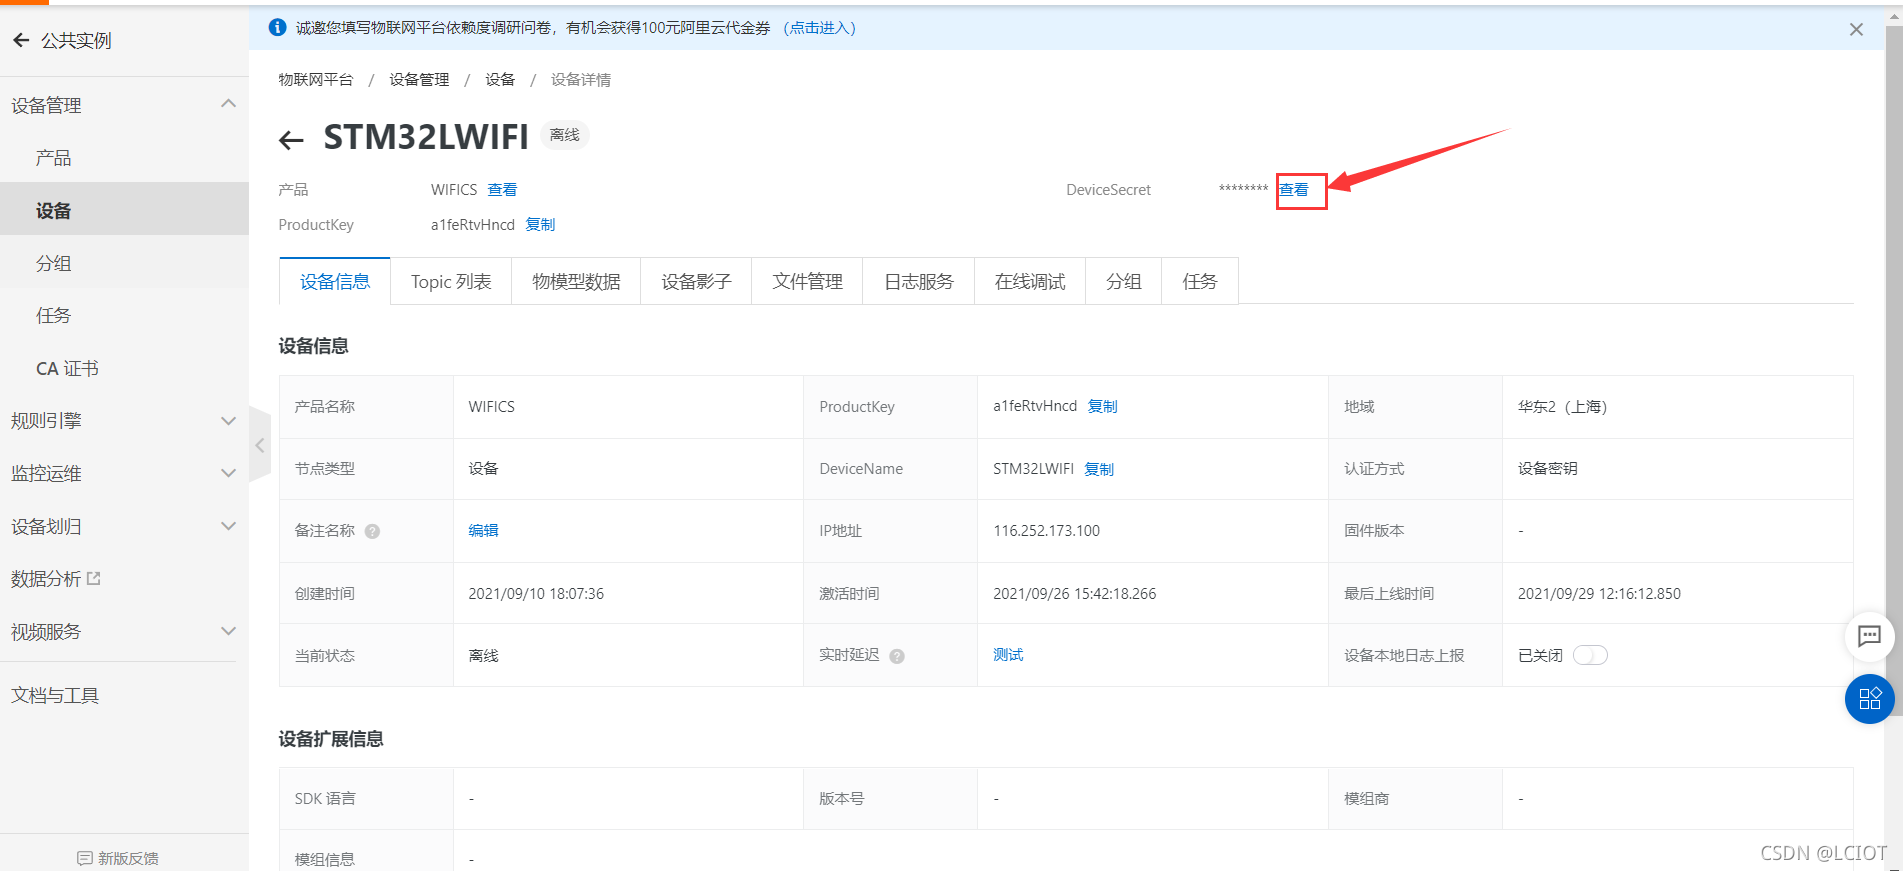Click help icon next to 备注名称
This screenshot has height=871, width=1903.
[372, 531]
